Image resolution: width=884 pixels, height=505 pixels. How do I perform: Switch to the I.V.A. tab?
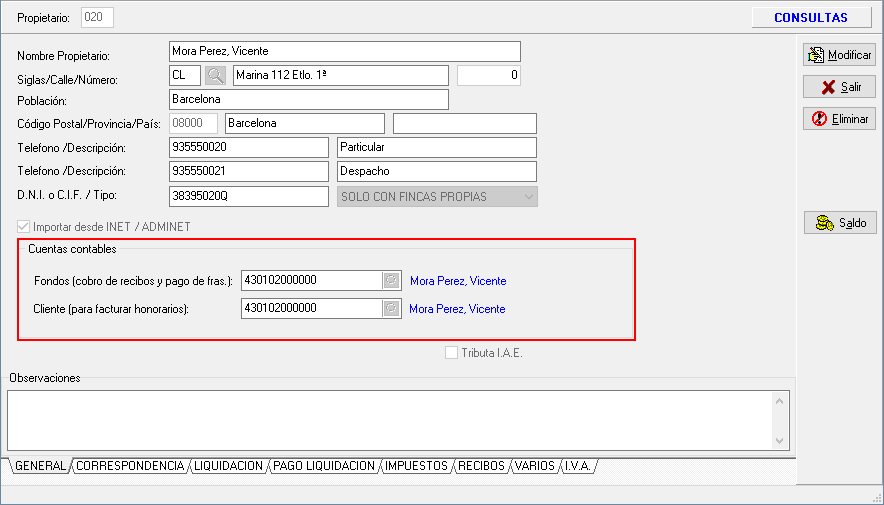click(x=577, y=466)
